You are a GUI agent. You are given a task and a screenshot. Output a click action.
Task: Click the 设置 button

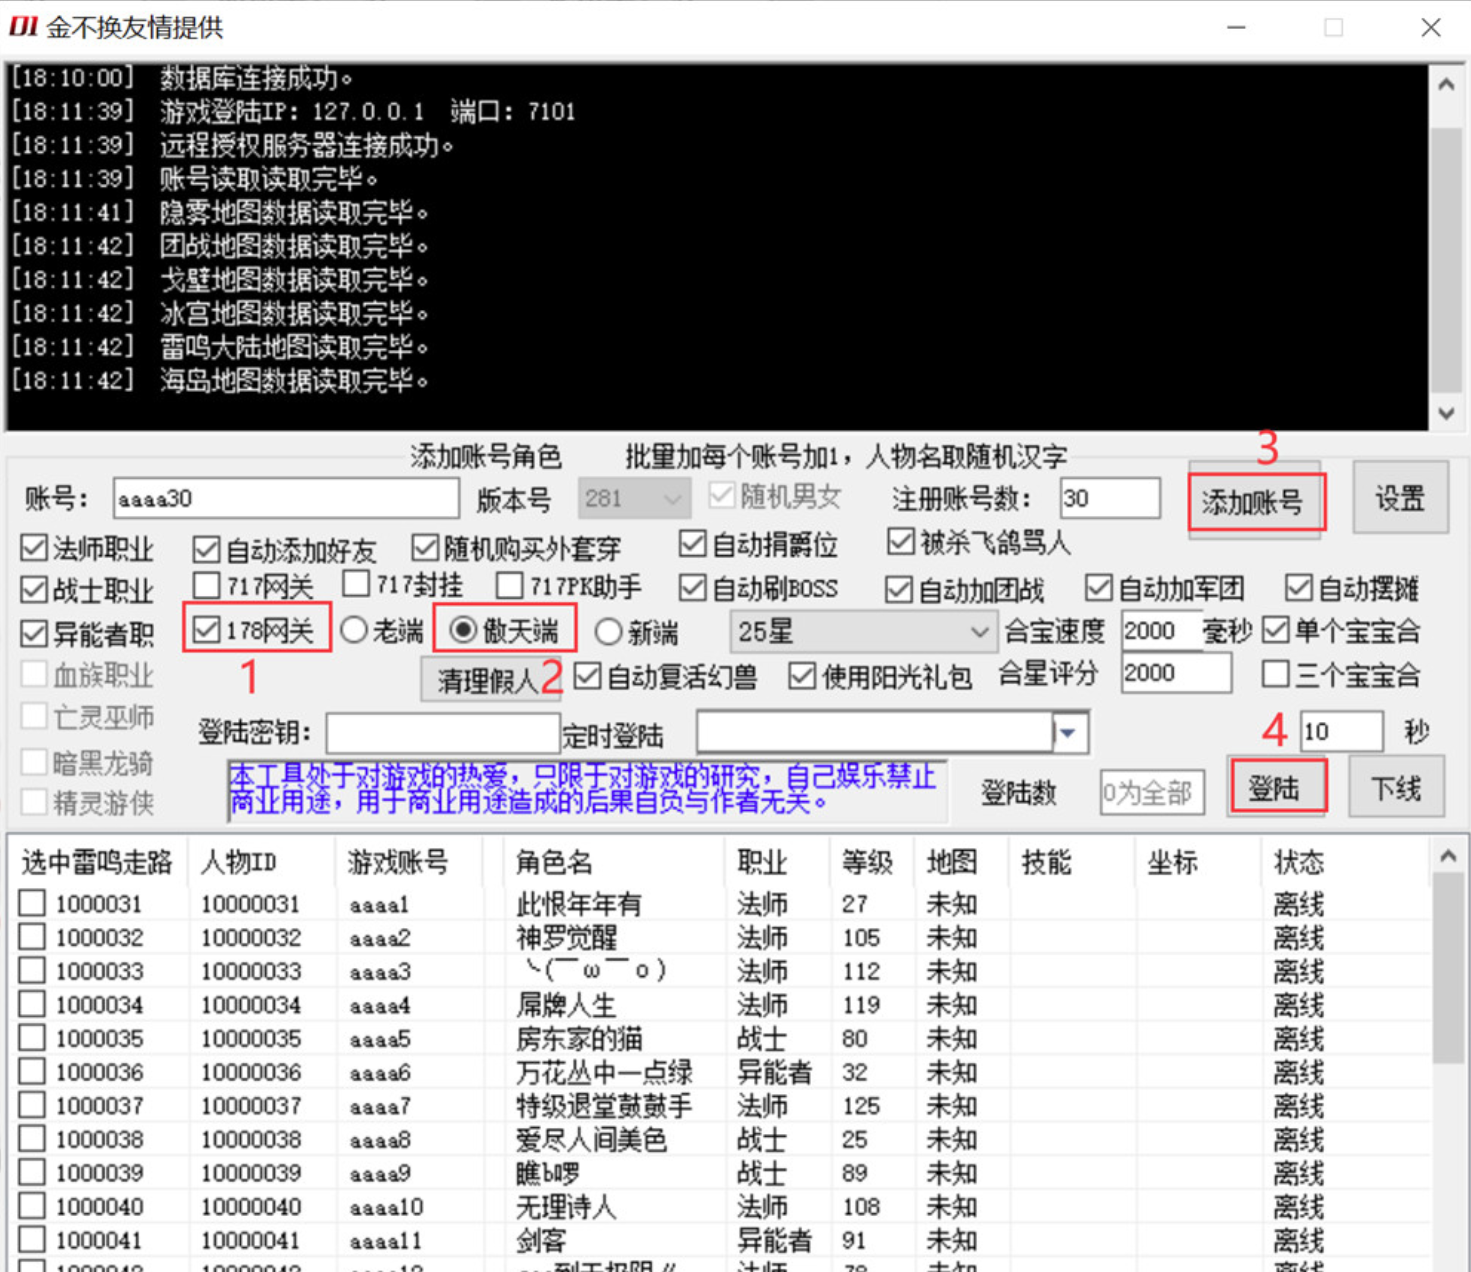(1400, 498)
